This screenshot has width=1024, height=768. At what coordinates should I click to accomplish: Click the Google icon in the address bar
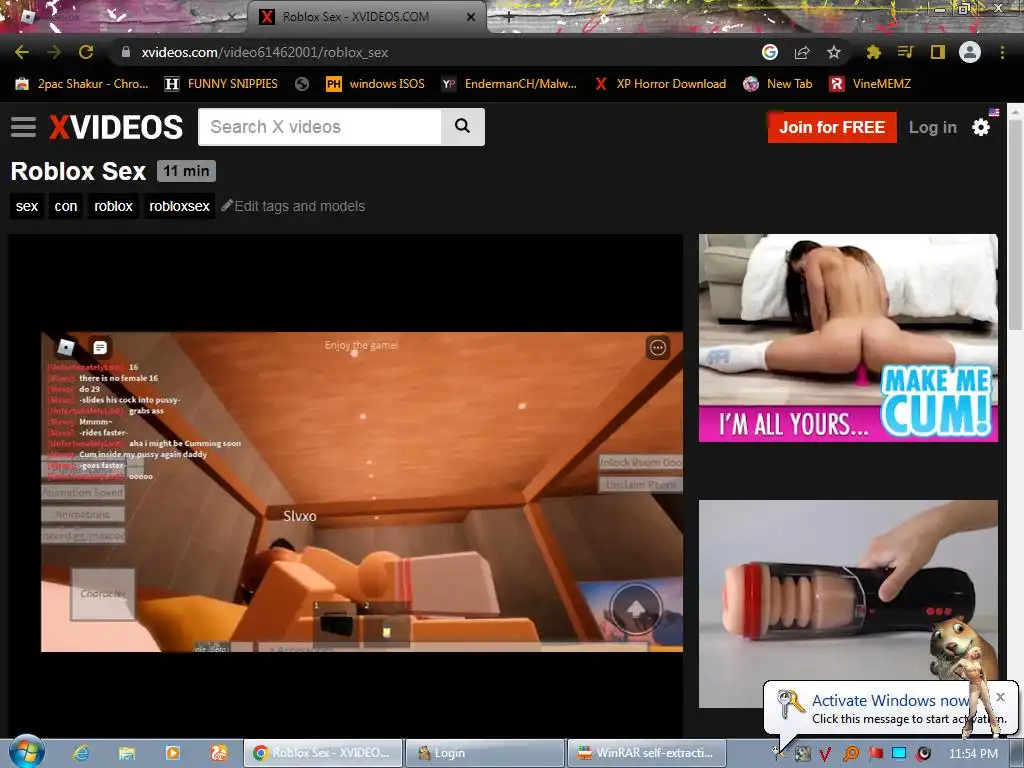(x=770, y=52)
